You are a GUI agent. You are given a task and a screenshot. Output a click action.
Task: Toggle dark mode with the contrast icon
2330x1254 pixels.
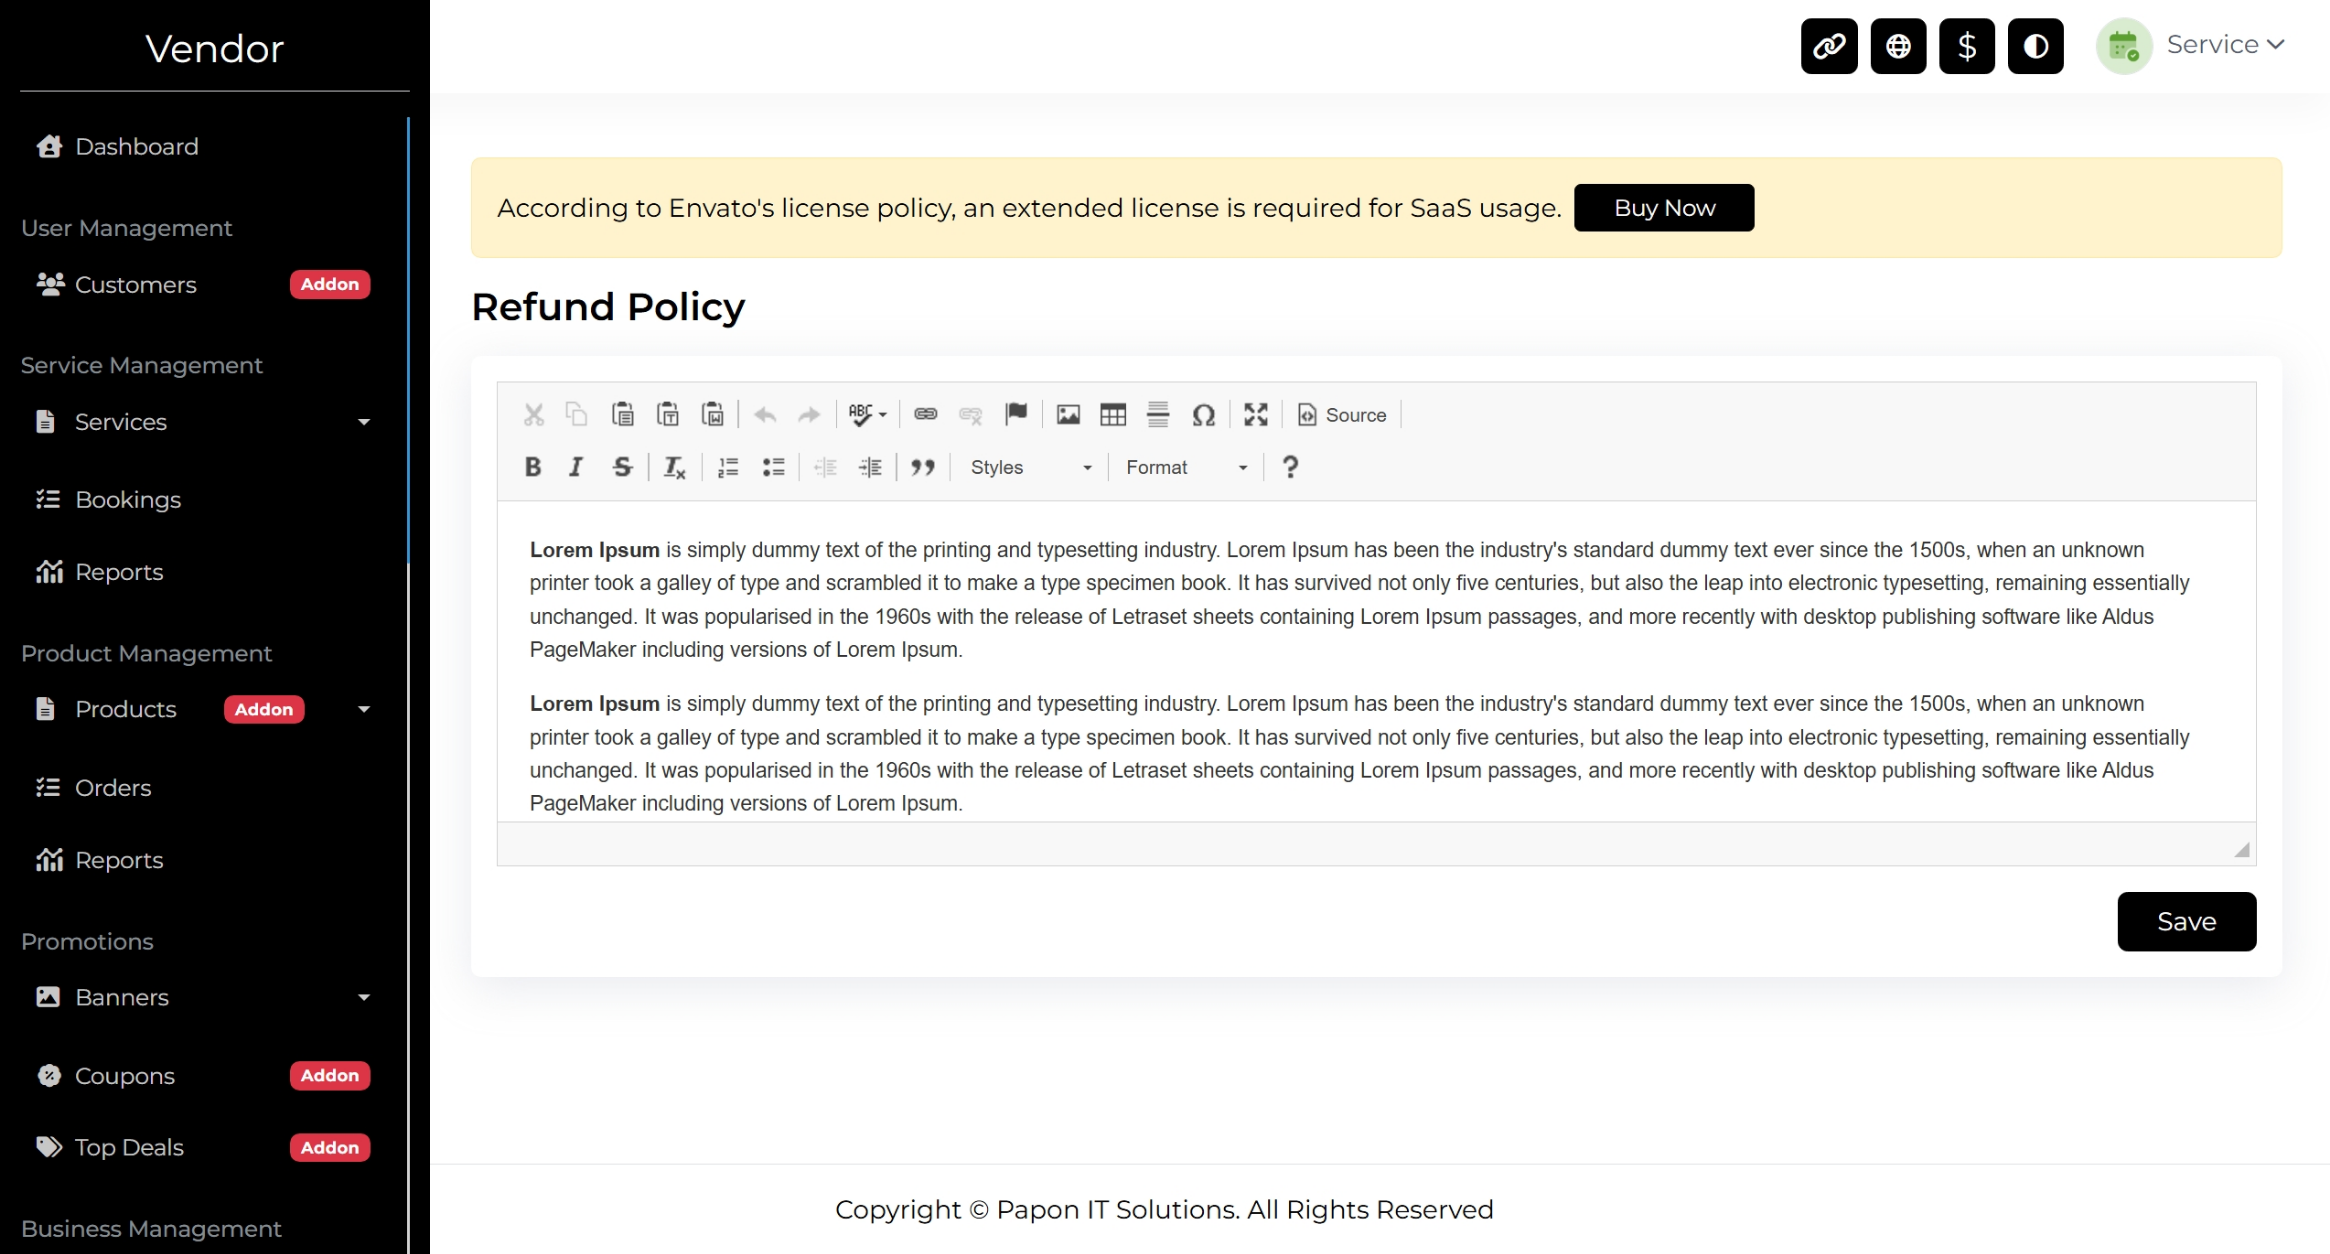click(2035, 46)
